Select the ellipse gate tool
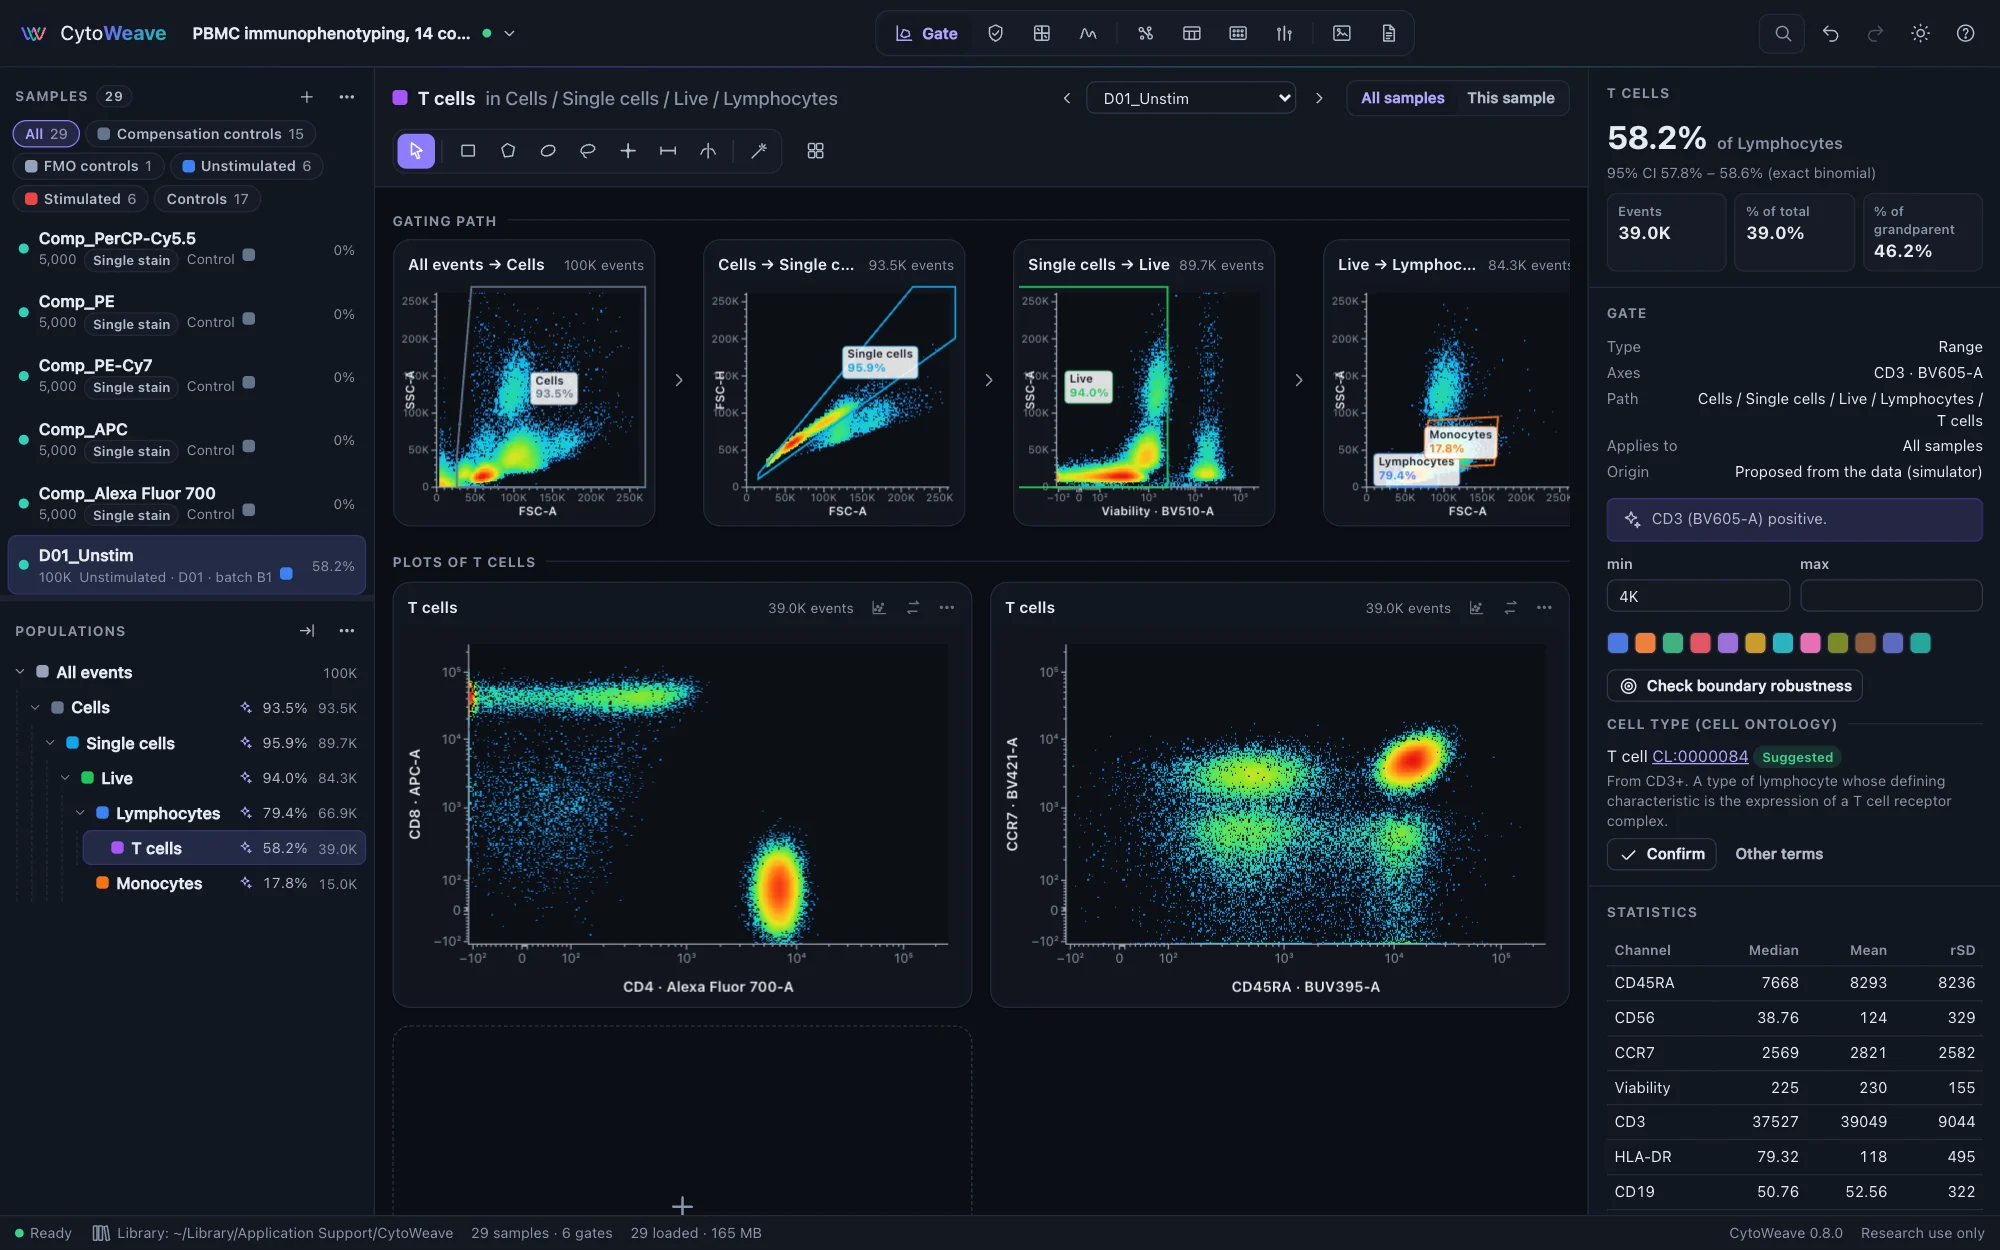2000x1250 pixels. coord(548,151)
